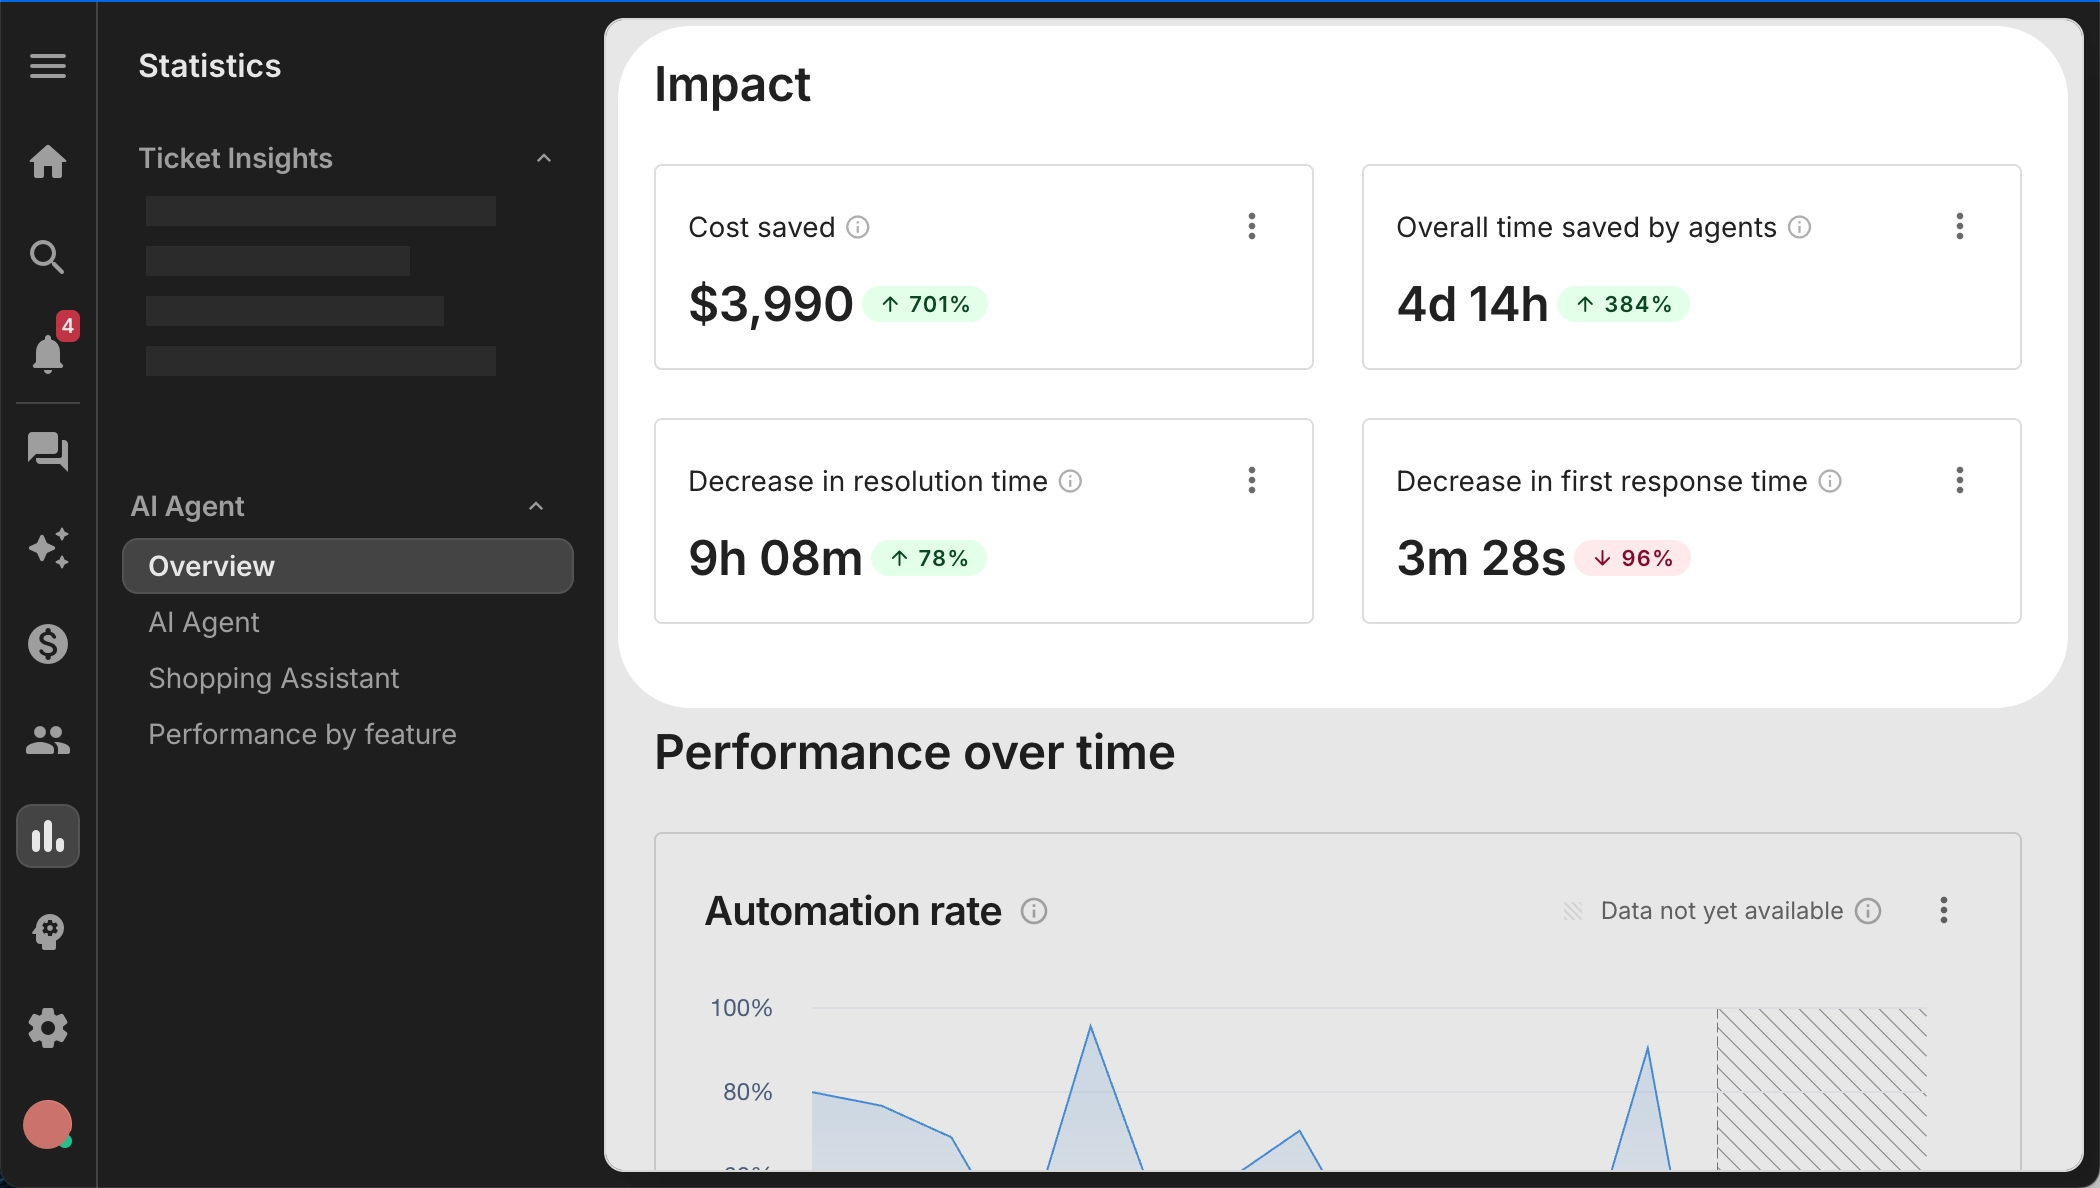
Task: Click the 4d 14h time saved value
Action: 1472,304
